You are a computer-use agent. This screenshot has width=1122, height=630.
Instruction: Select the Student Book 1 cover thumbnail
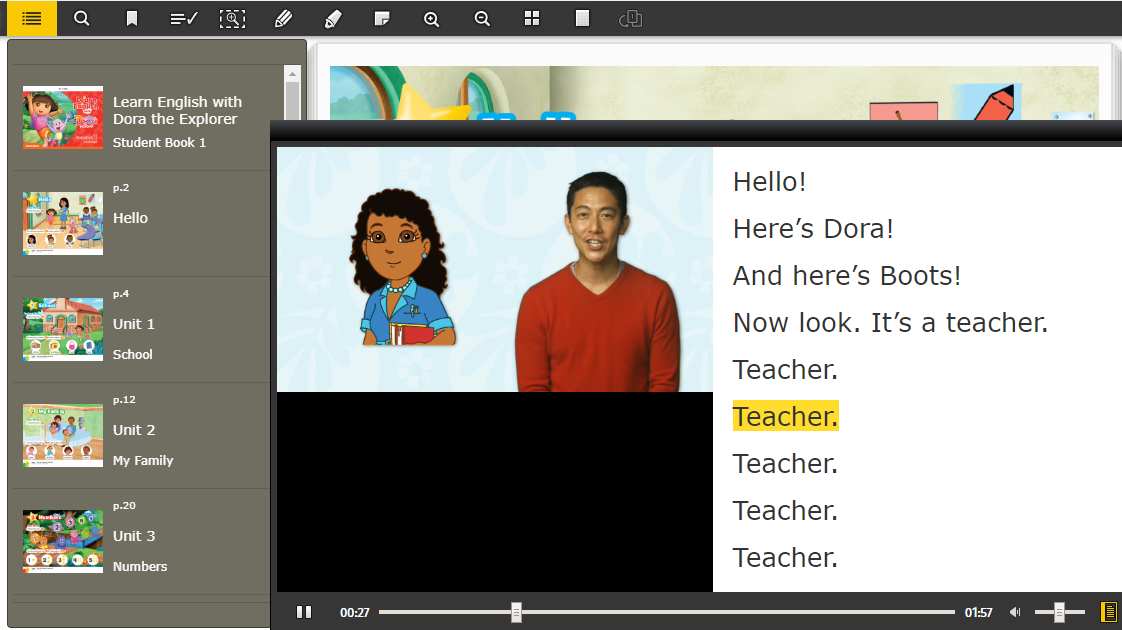[63, 117]
